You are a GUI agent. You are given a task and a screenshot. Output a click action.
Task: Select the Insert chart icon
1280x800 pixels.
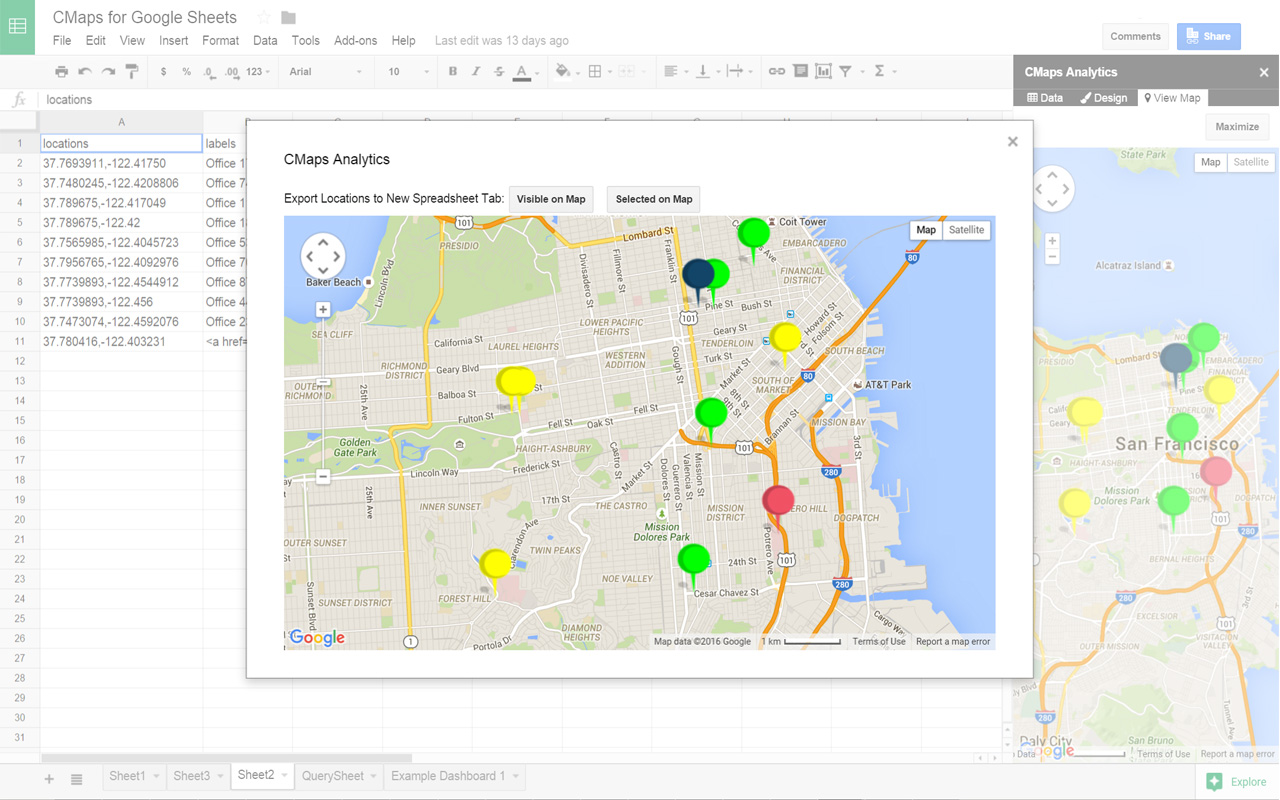[823, 71]
